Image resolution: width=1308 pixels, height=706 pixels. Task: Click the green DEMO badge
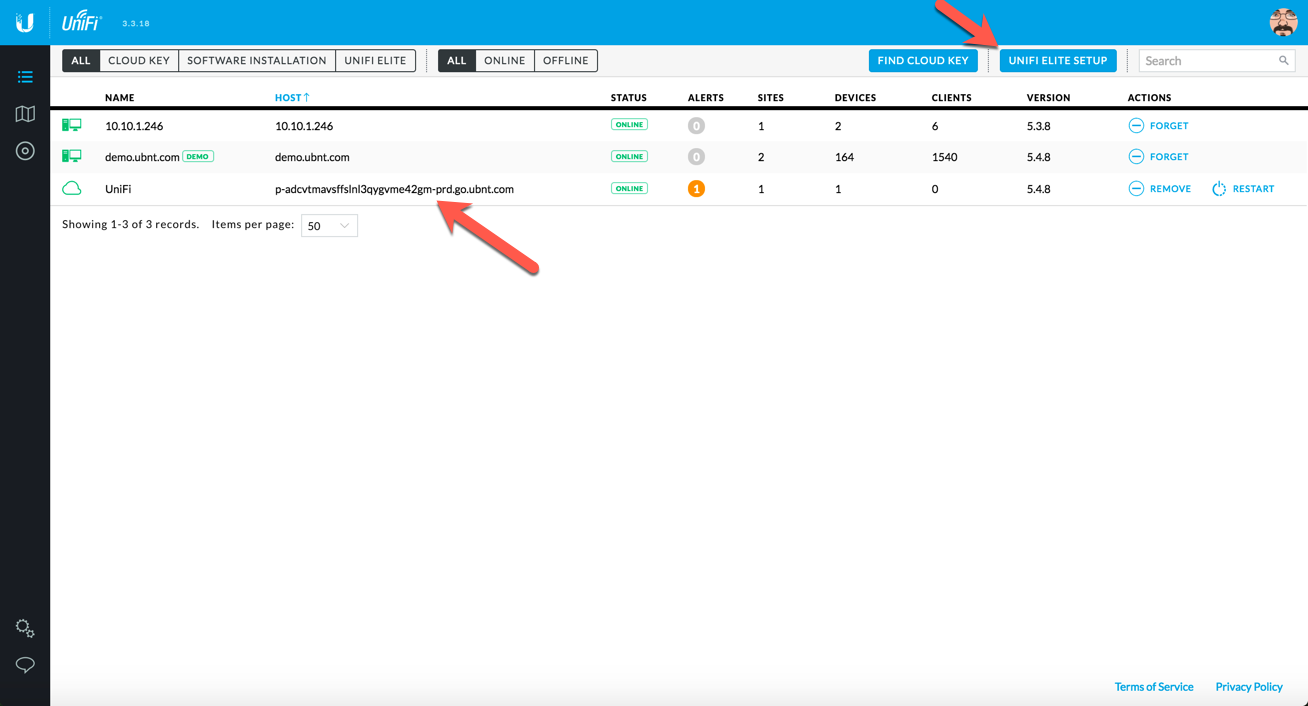coord(198,157)
